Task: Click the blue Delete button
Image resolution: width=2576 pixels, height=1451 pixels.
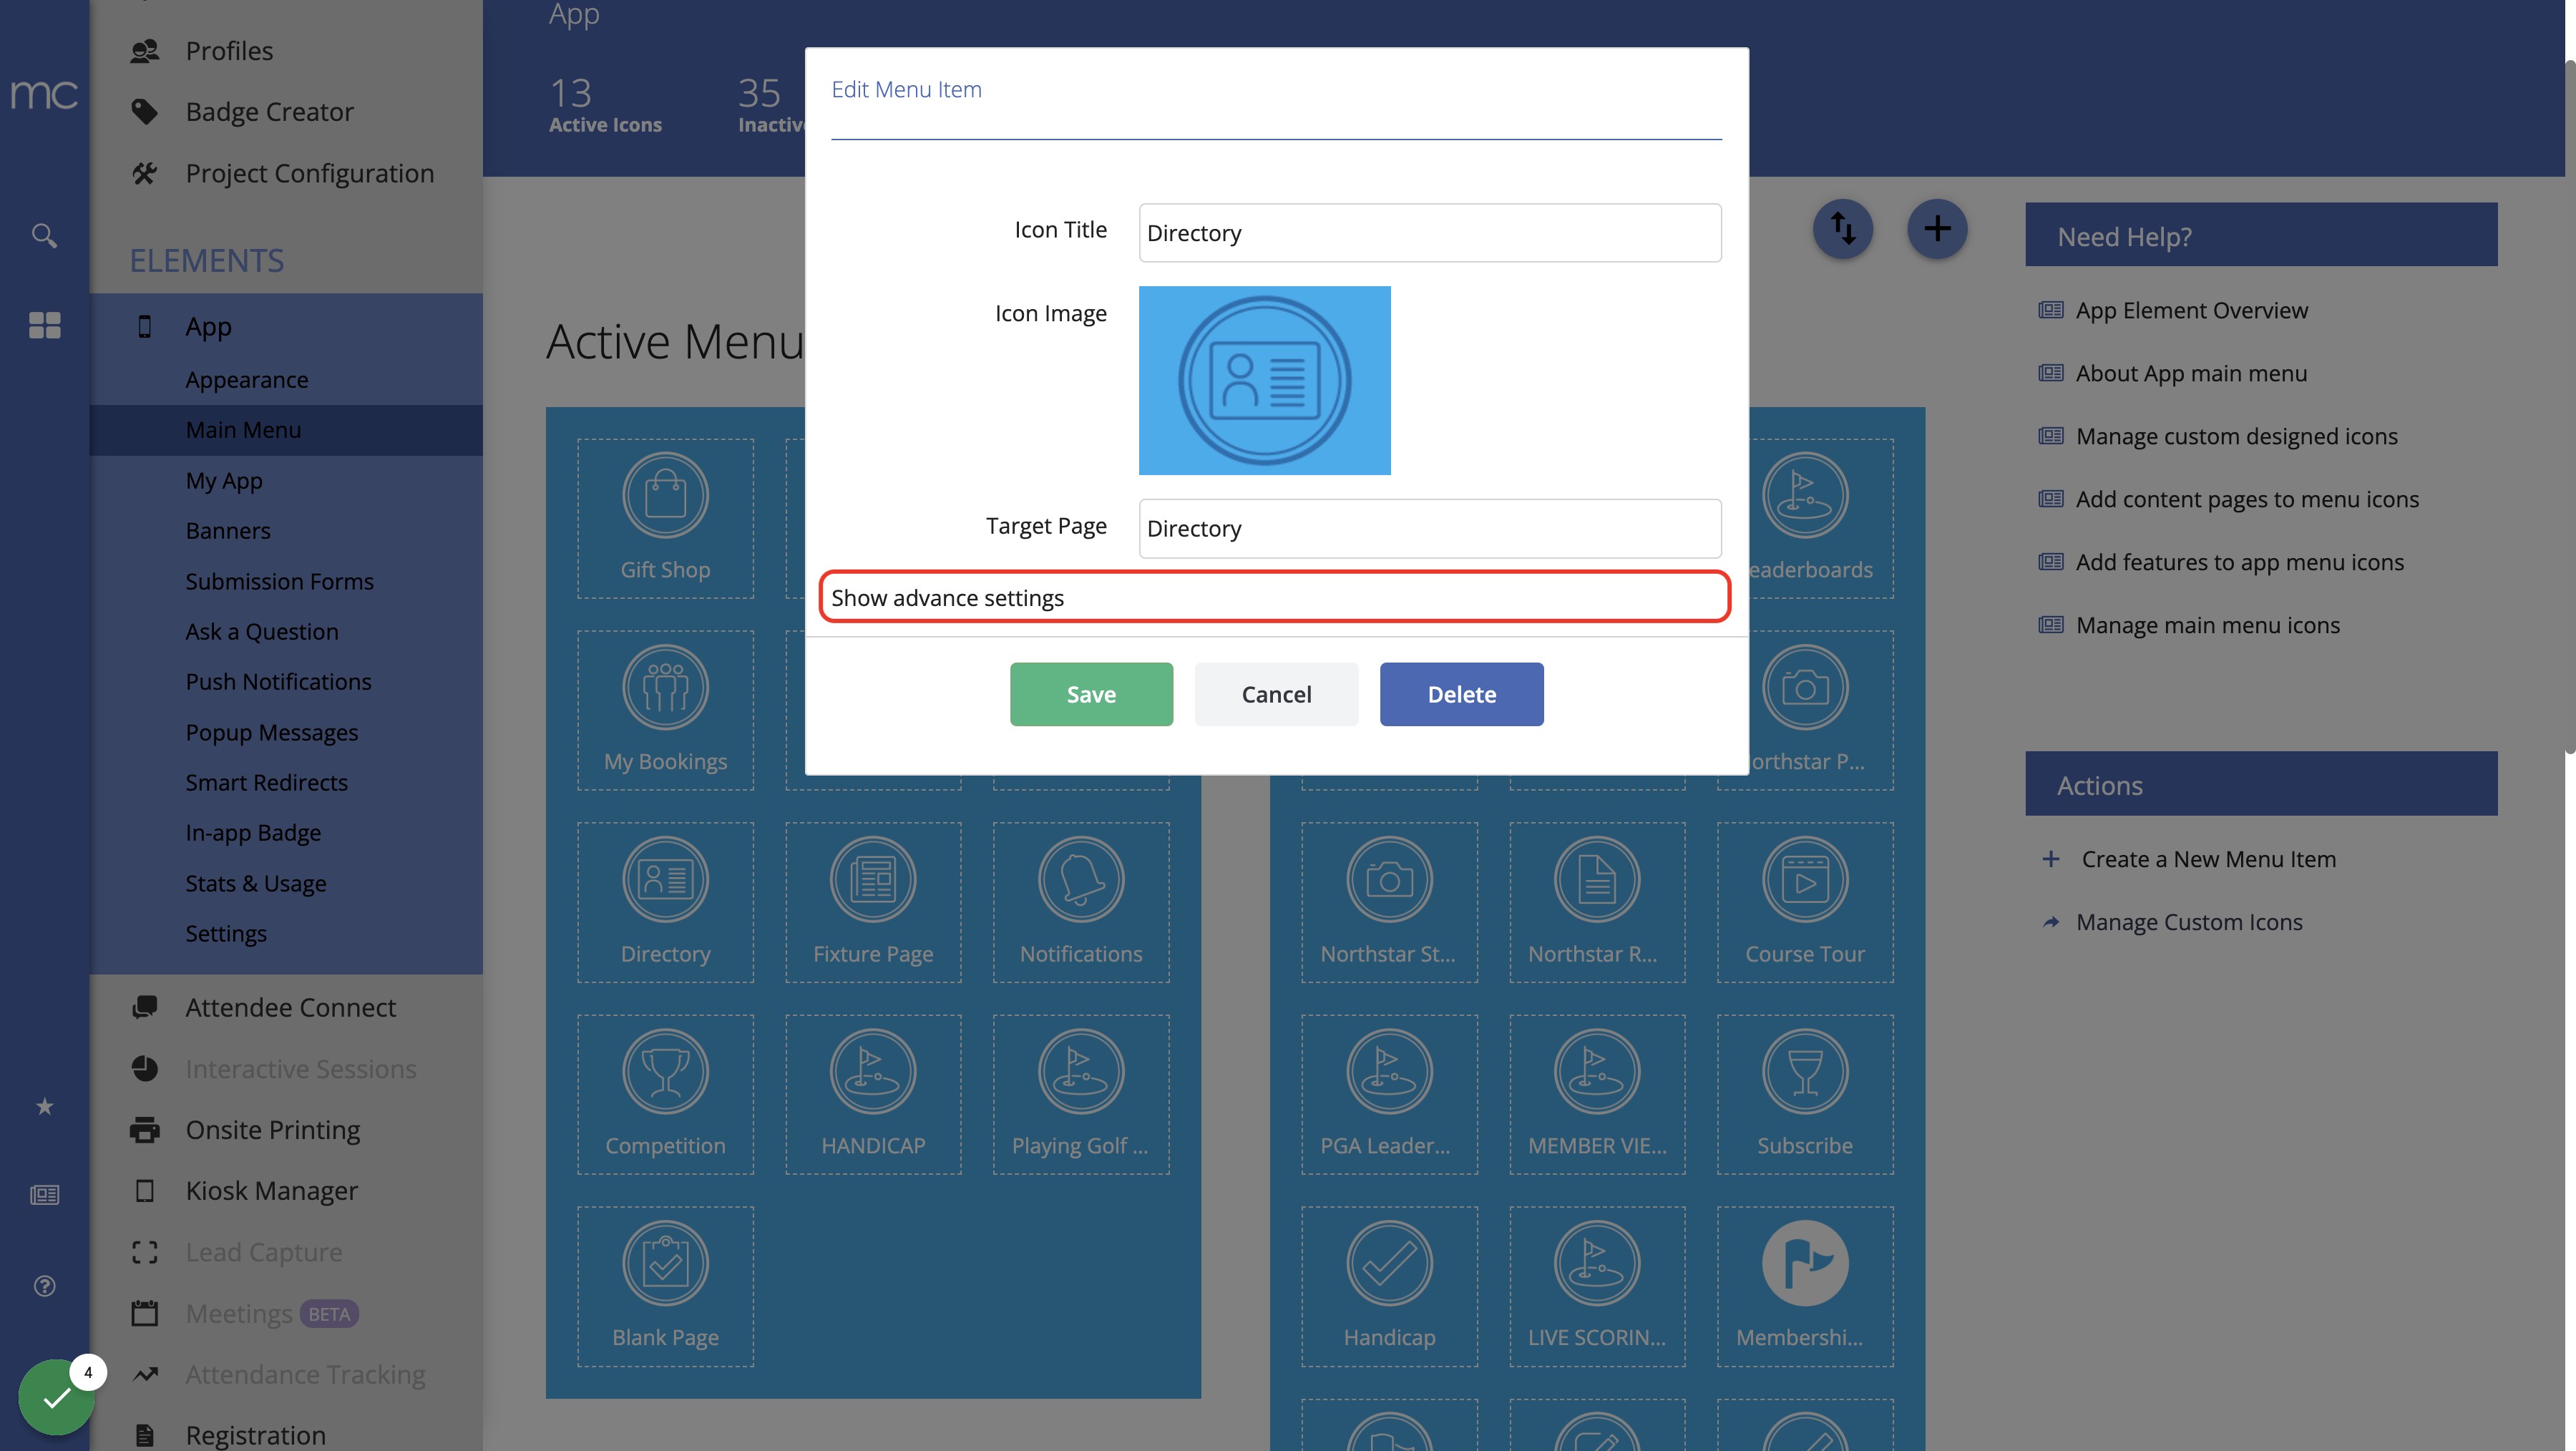Action: coord(1461,694)
